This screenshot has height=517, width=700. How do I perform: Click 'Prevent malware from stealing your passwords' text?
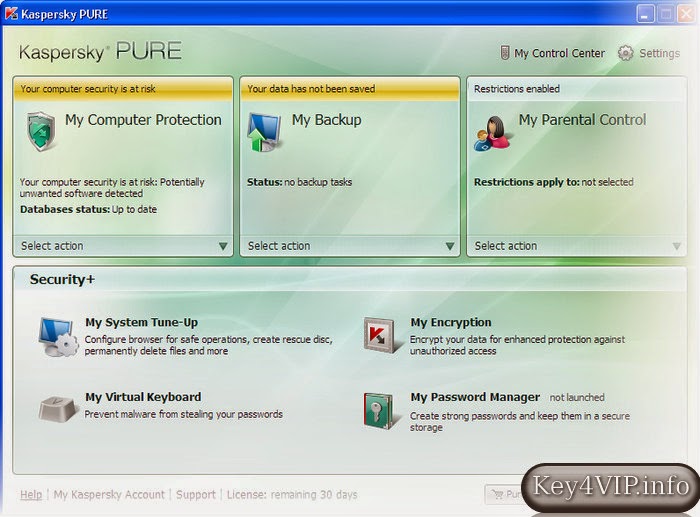click(x=183, y=414)
